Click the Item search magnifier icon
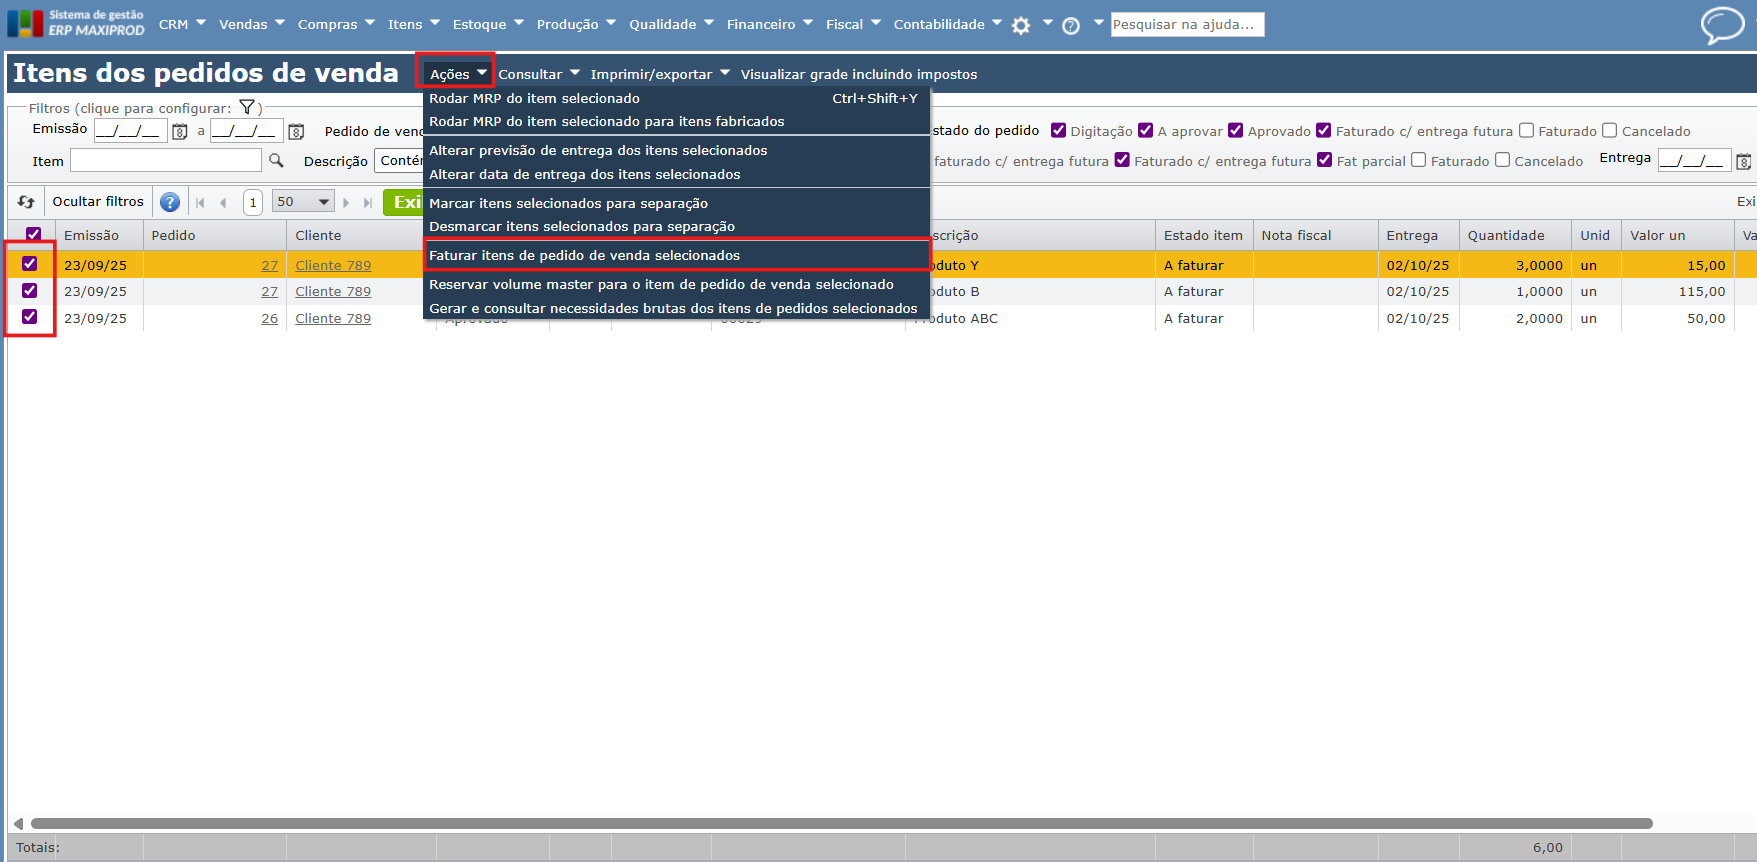This screenshot has width=1757, height=862. [x=276, y=160]
